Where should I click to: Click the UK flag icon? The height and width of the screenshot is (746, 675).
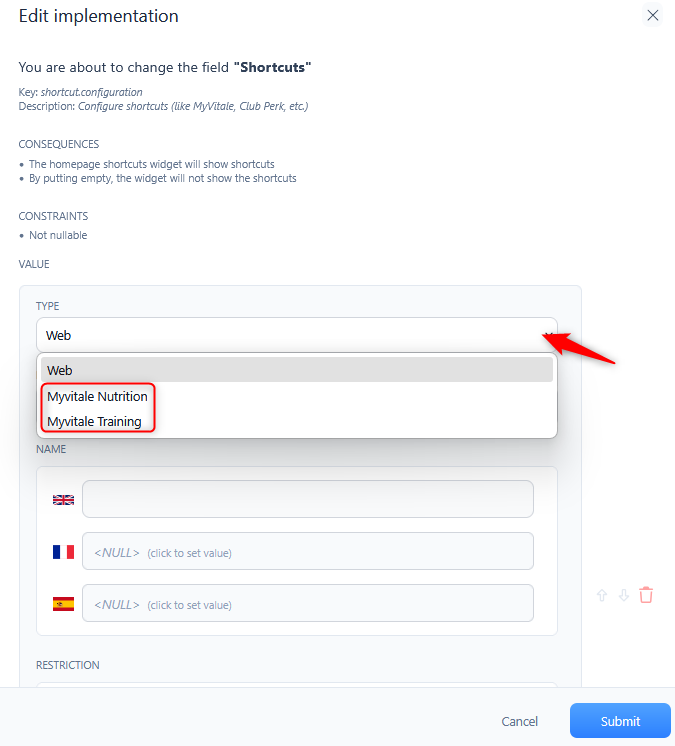click(x=63, y=500)
